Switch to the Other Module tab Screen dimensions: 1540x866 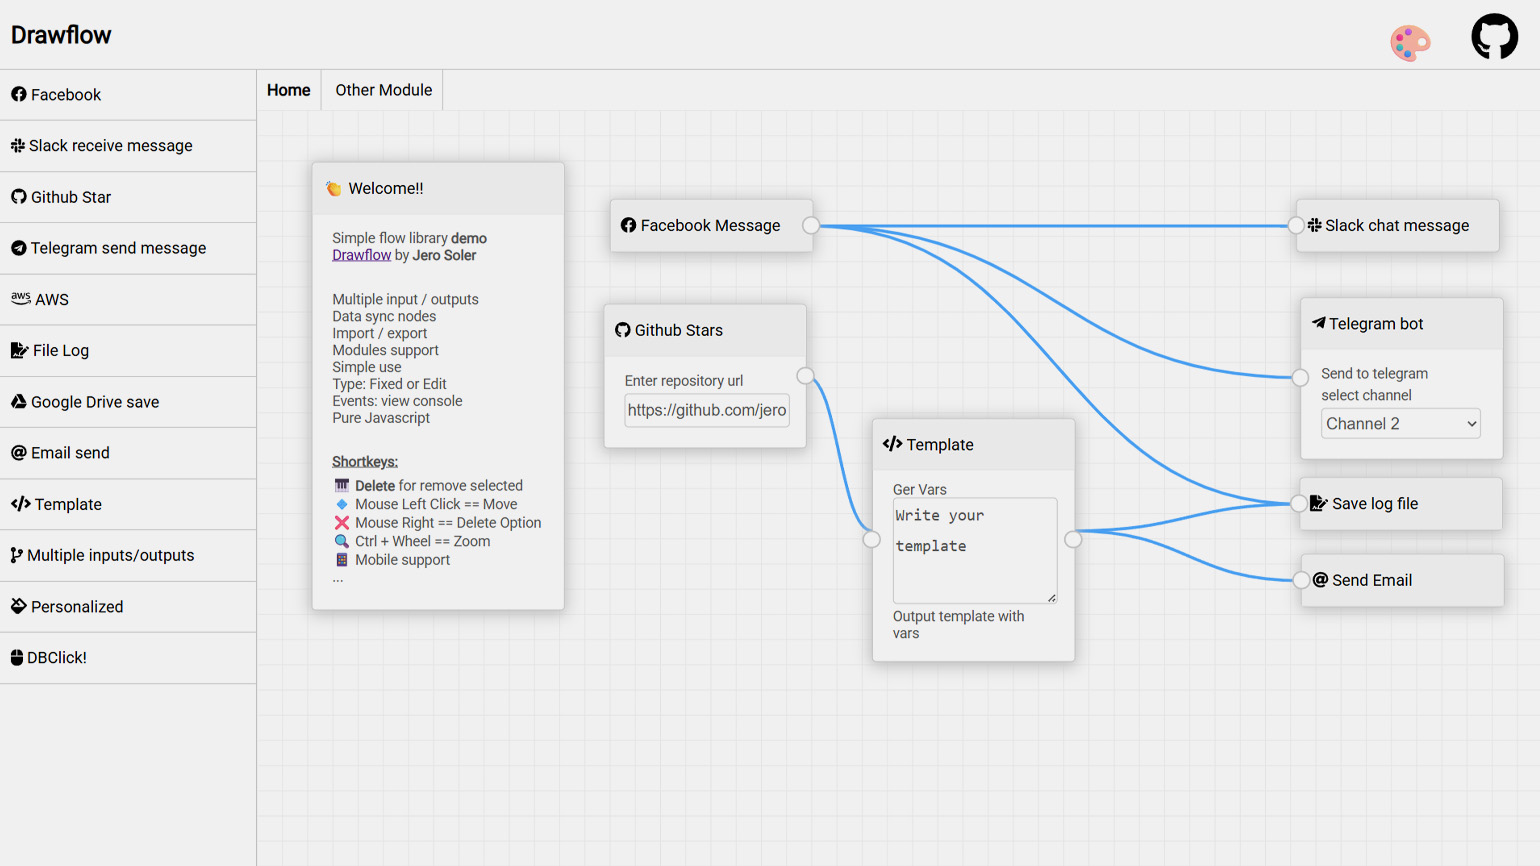[x=383, y=90]
